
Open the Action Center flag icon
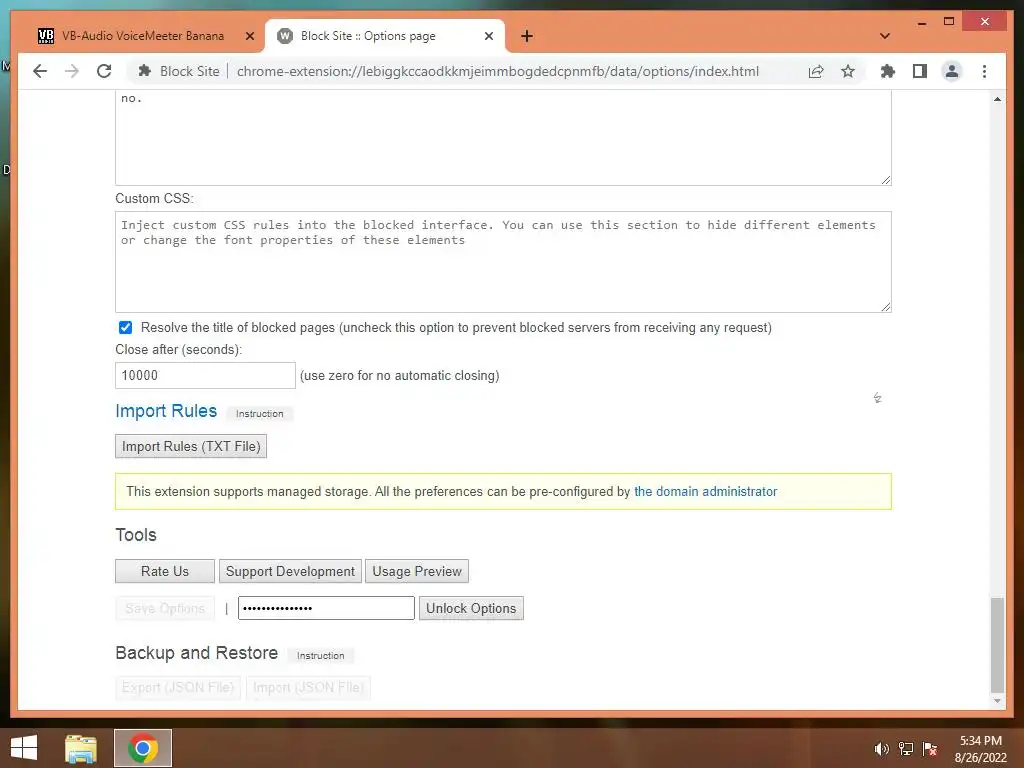930,749
